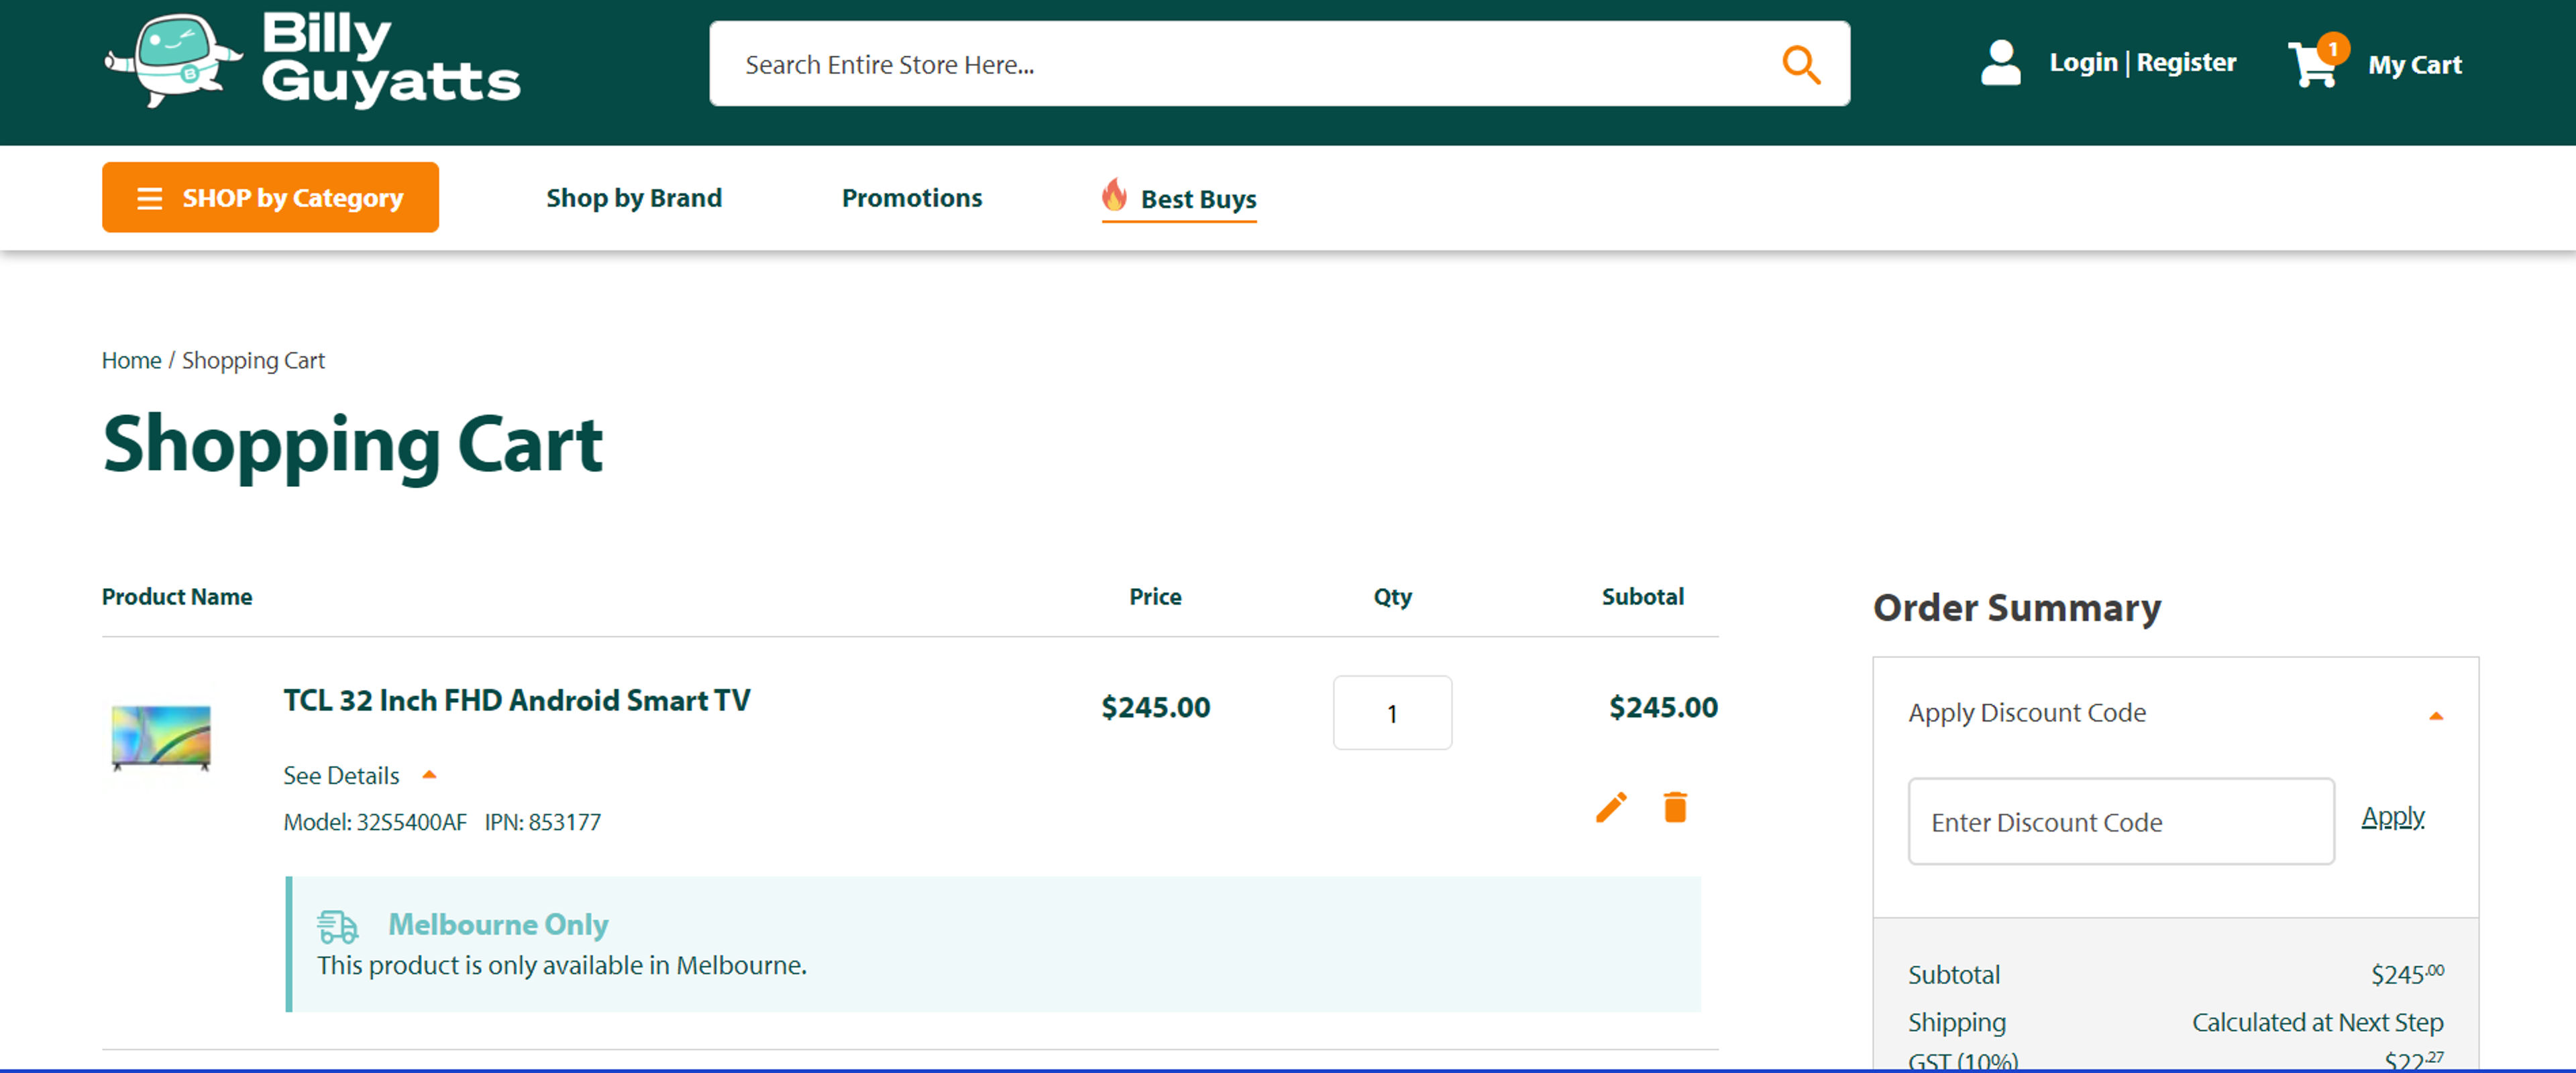
Task: Open Shop by Brand menu
Action: coord(634,198)
